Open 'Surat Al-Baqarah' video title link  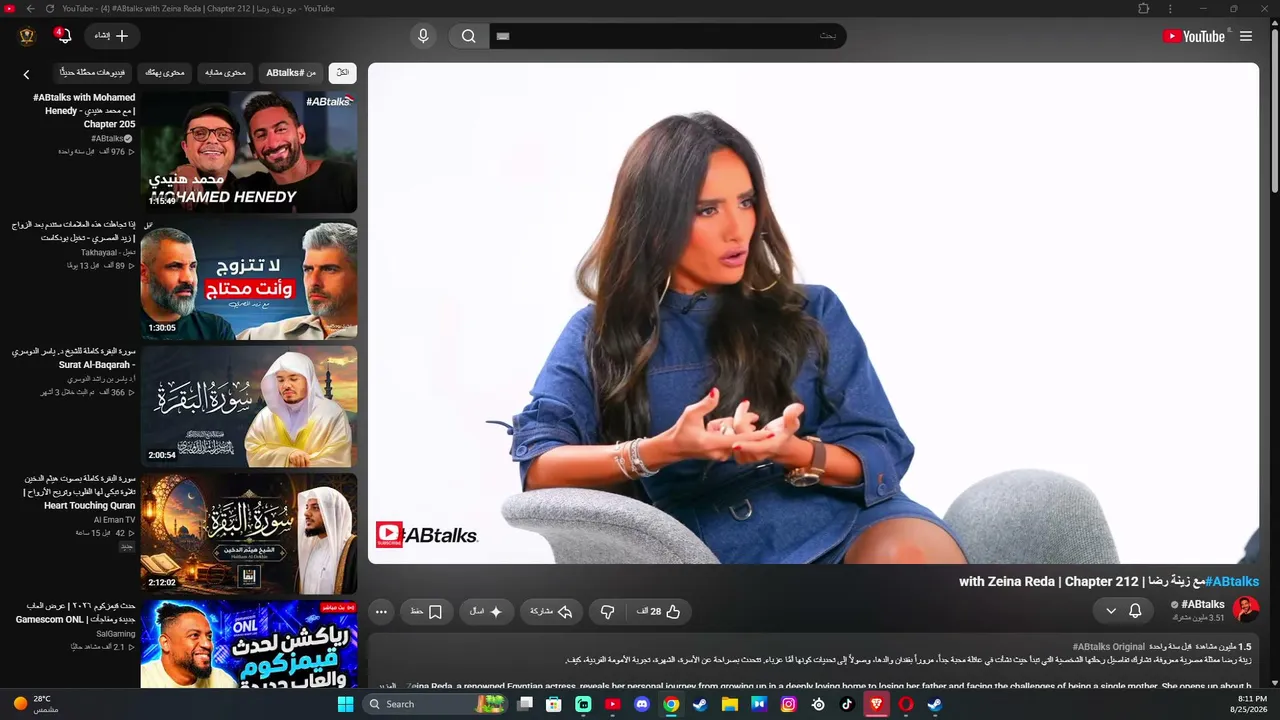(x=73, y=358)
